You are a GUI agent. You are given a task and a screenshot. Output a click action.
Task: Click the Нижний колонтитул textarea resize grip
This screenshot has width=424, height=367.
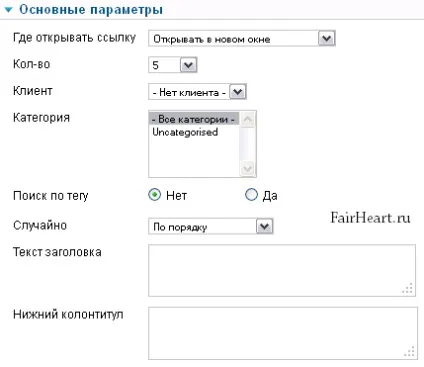tap(409, 352)
